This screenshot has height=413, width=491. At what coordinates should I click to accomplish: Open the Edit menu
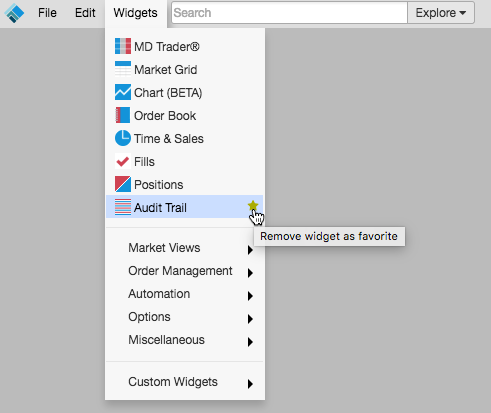(x=85, y=13)
